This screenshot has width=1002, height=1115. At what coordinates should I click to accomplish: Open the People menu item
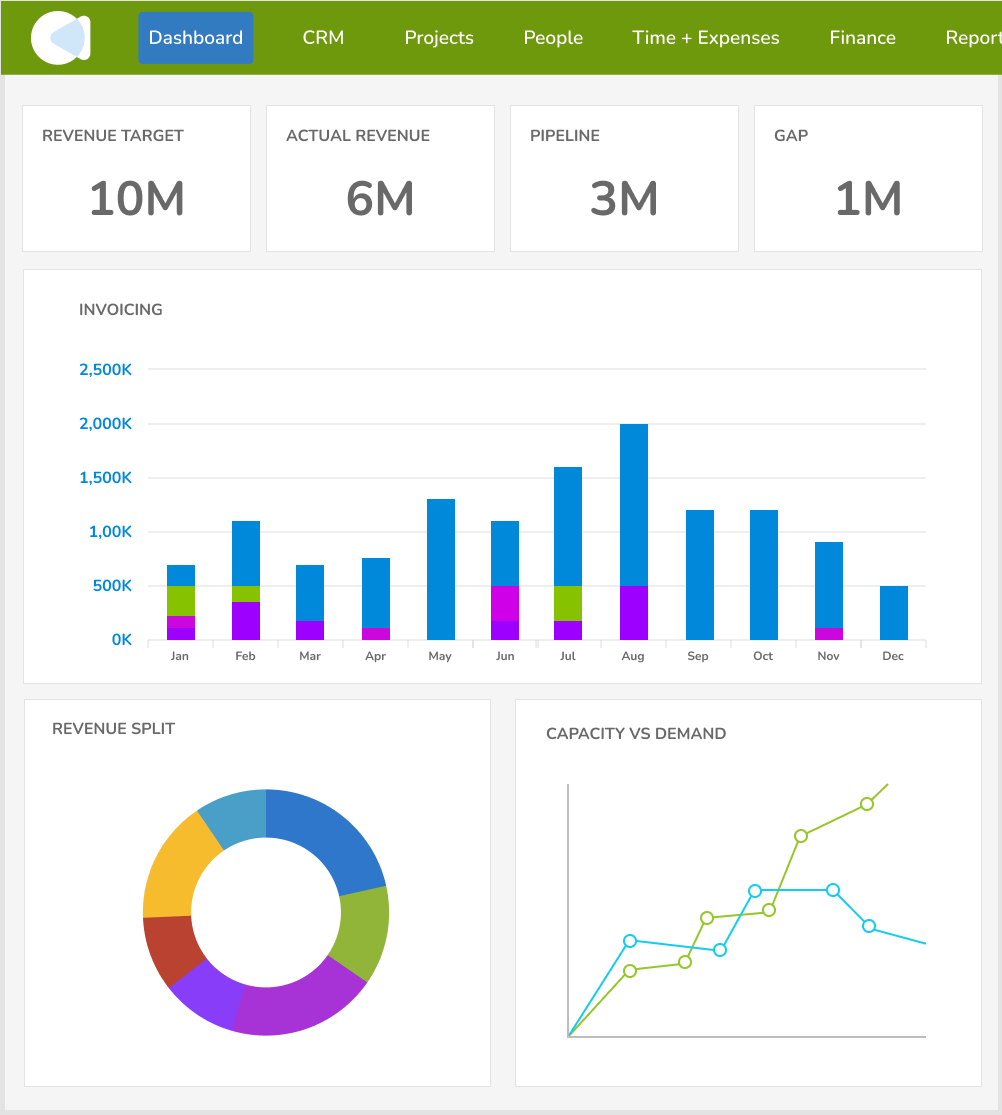[553, 38]
